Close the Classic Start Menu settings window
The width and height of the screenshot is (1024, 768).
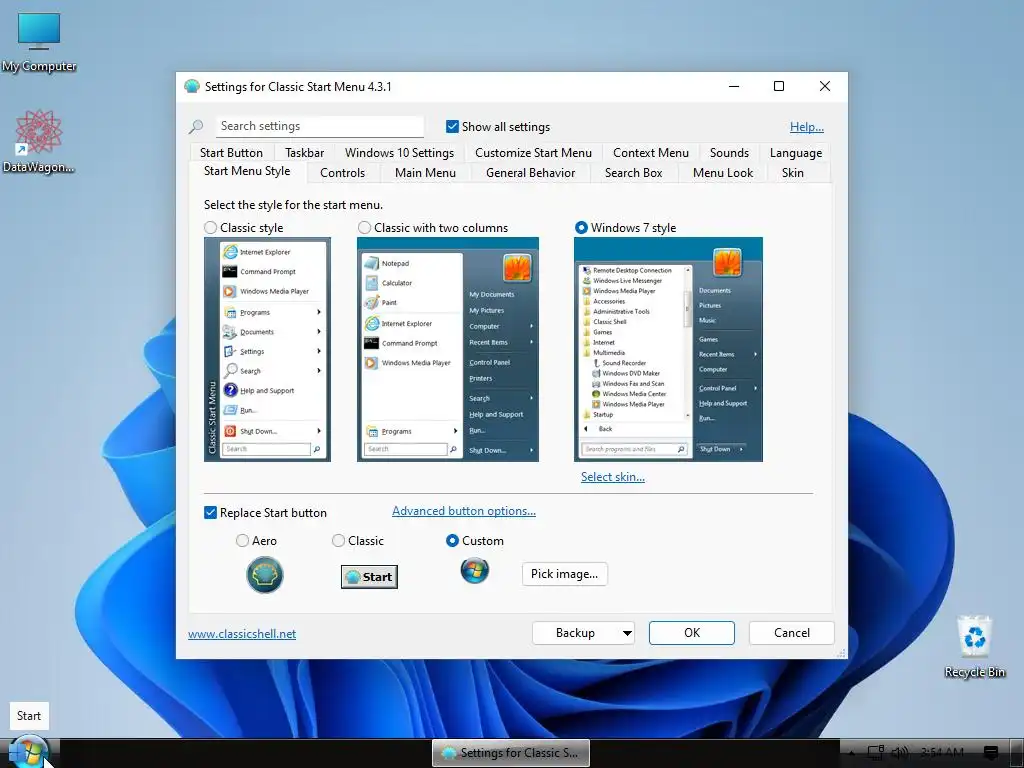[x=825, y=86]
